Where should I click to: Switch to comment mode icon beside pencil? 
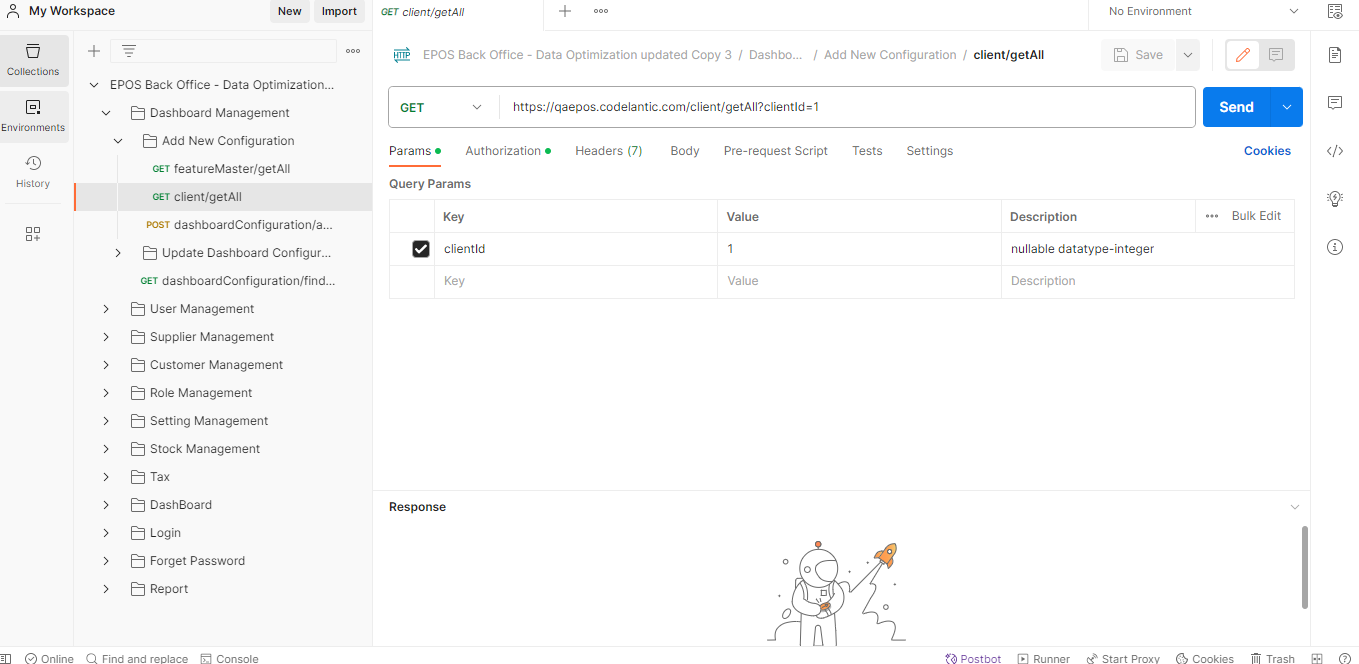(x=1276, y=55)
